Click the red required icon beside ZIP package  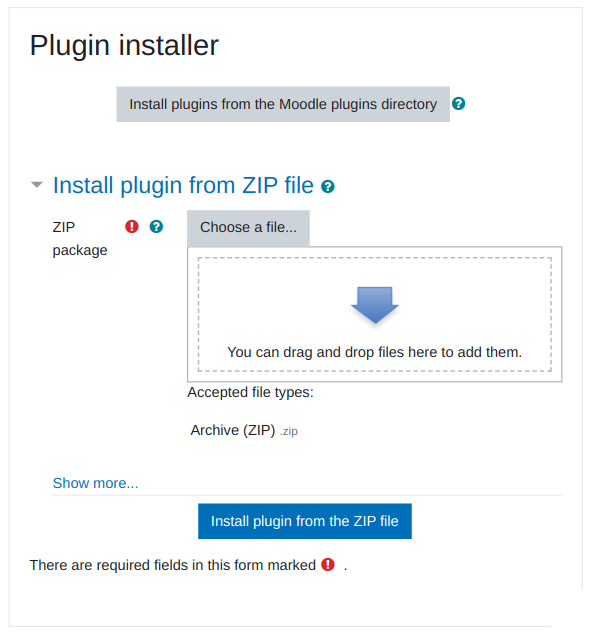point(132,226)
